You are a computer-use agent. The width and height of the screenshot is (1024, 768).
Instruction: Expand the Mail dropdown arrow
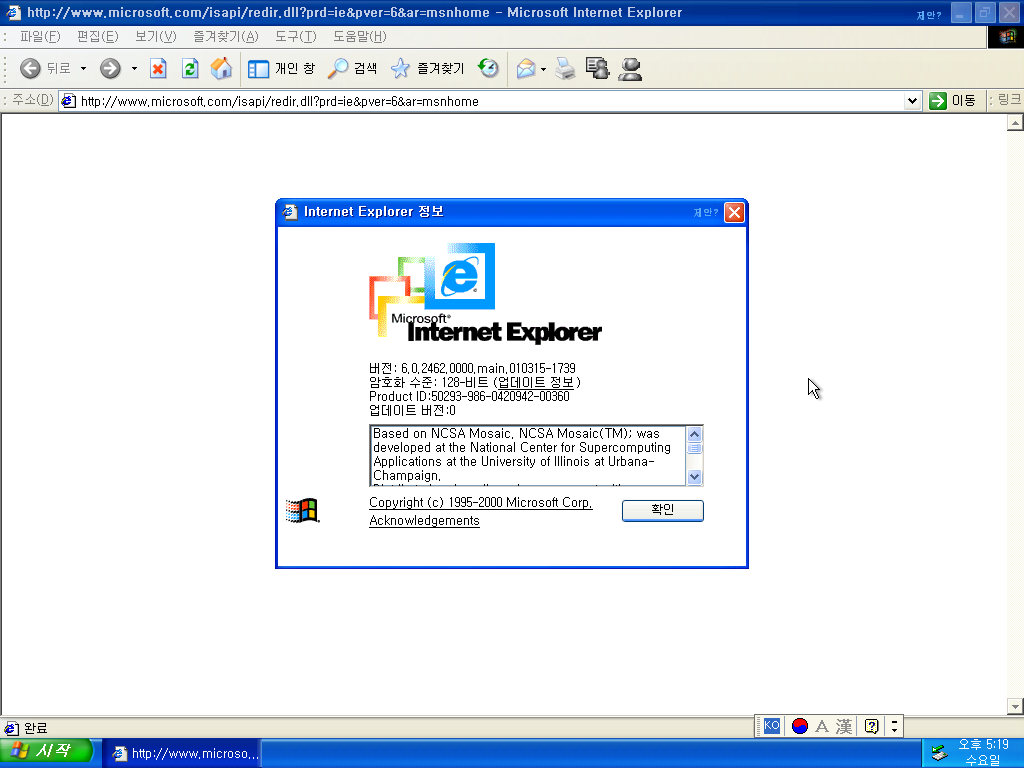(x=543, y=69)
